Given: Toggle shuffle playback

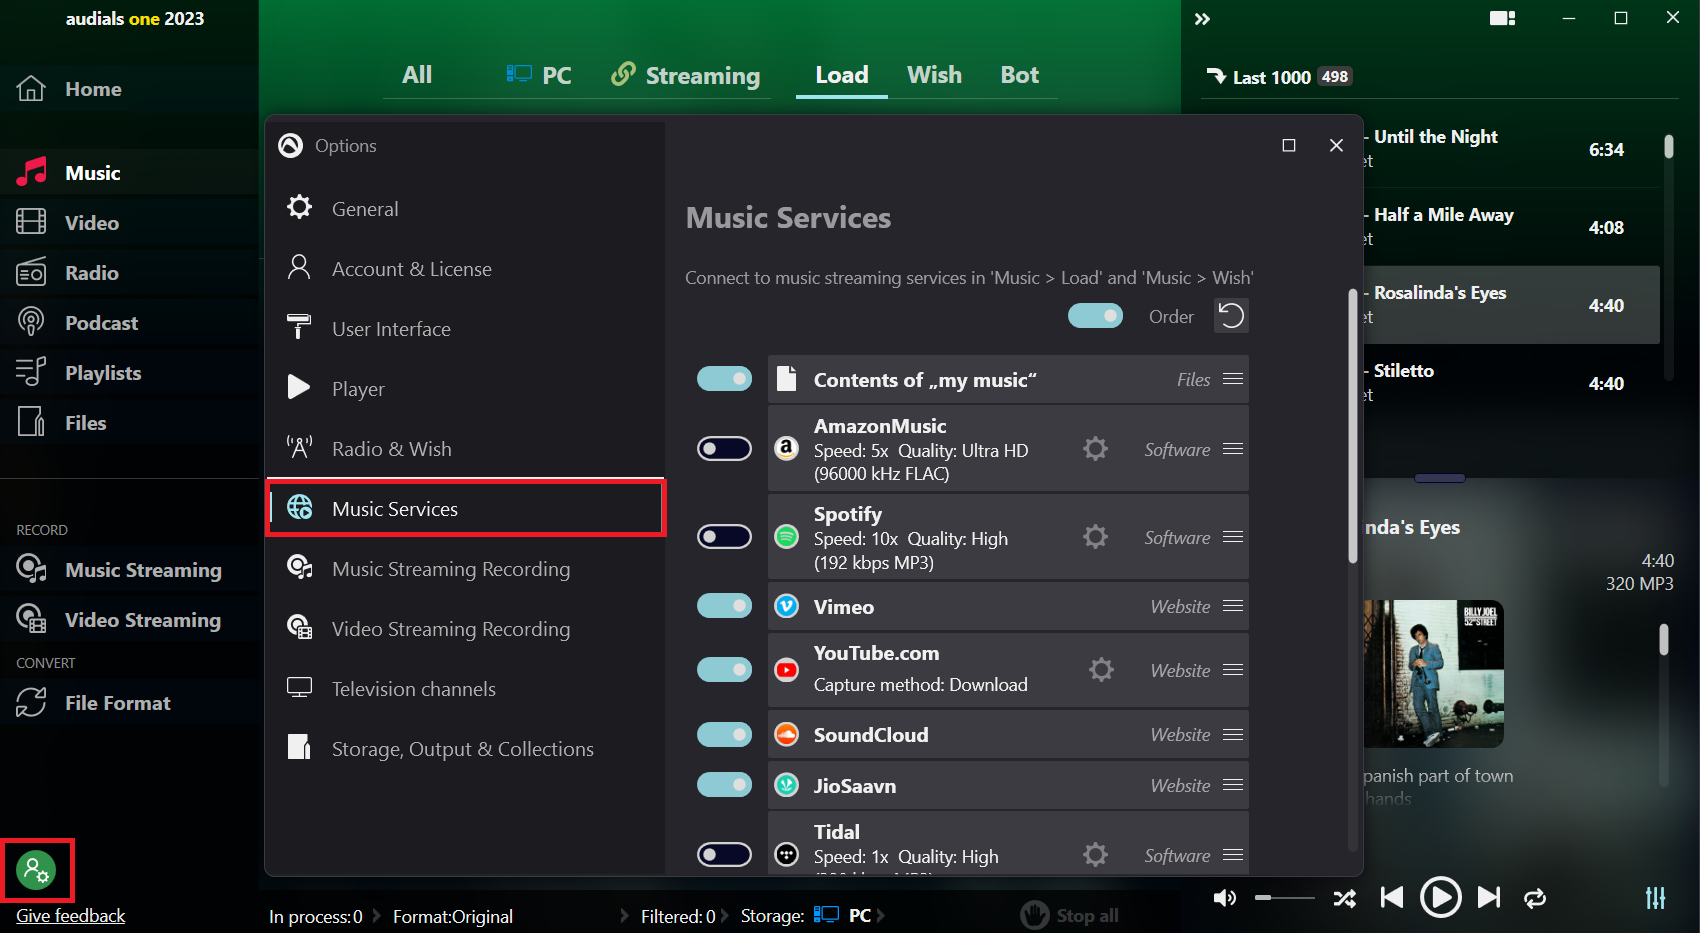Looking at the screenshot, I should click(x=1345, y=898).
